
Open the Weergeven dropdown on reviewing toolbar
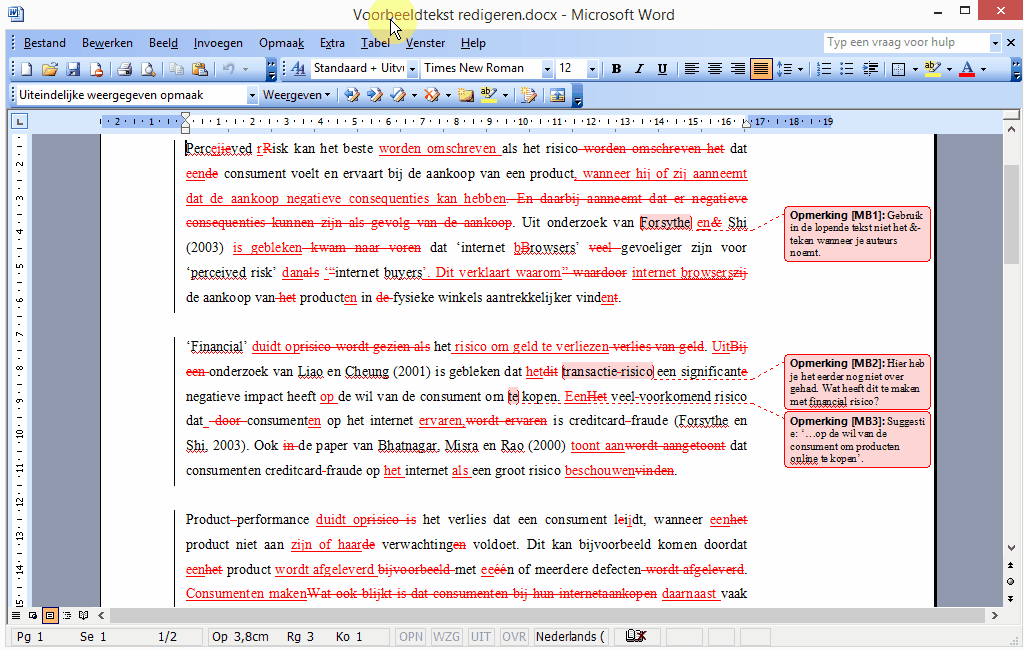click(x=296, y=95)
